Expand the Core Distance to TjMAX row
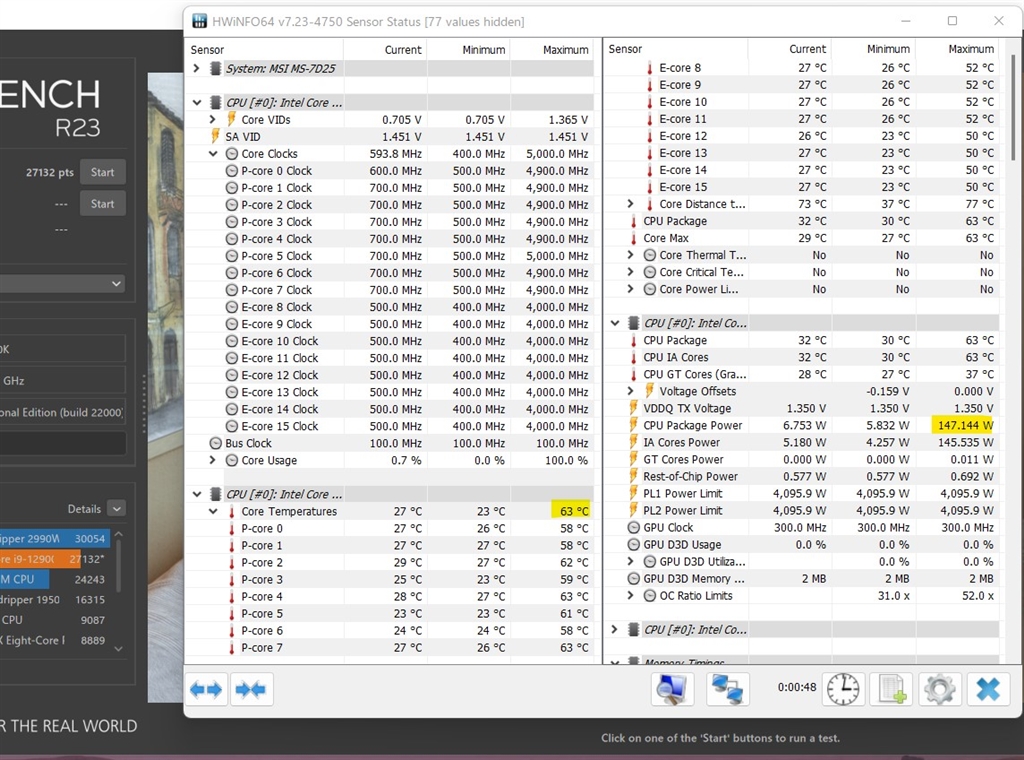The height and width of the screenshot is (760, 1024). coord(630,204)
